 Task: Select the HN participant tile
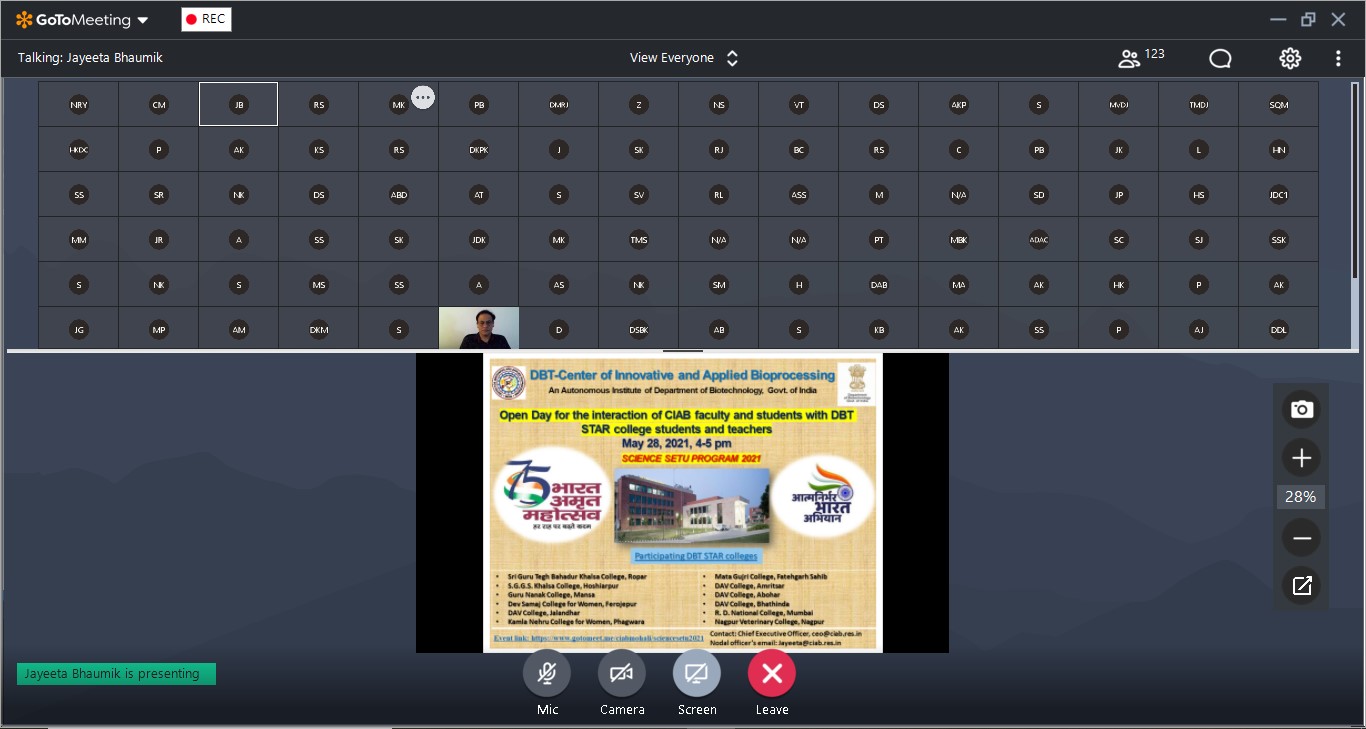tap(1279, 150)
